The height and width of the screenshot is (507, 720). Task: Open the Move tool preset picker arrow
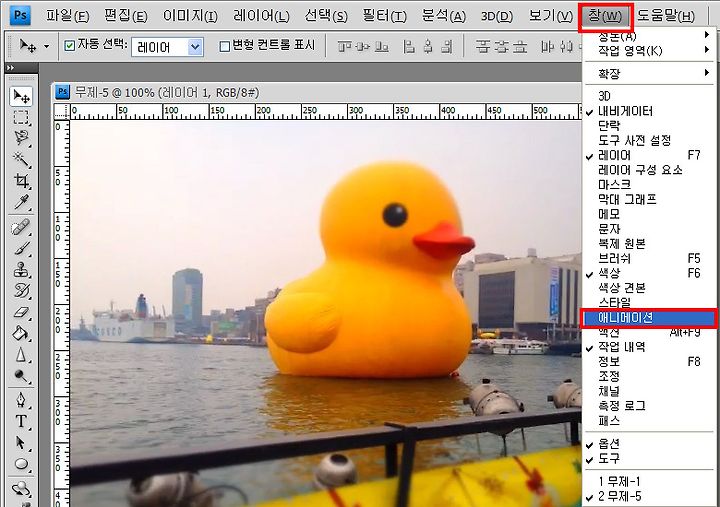click(x=46, y=46)
